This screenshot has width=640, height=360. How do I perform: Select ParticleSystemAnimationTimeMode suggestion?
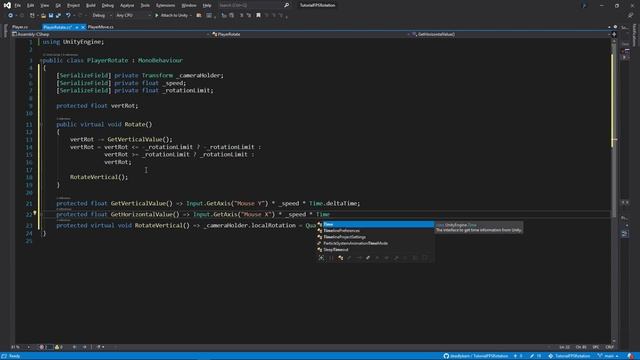(x=376, y=243)
